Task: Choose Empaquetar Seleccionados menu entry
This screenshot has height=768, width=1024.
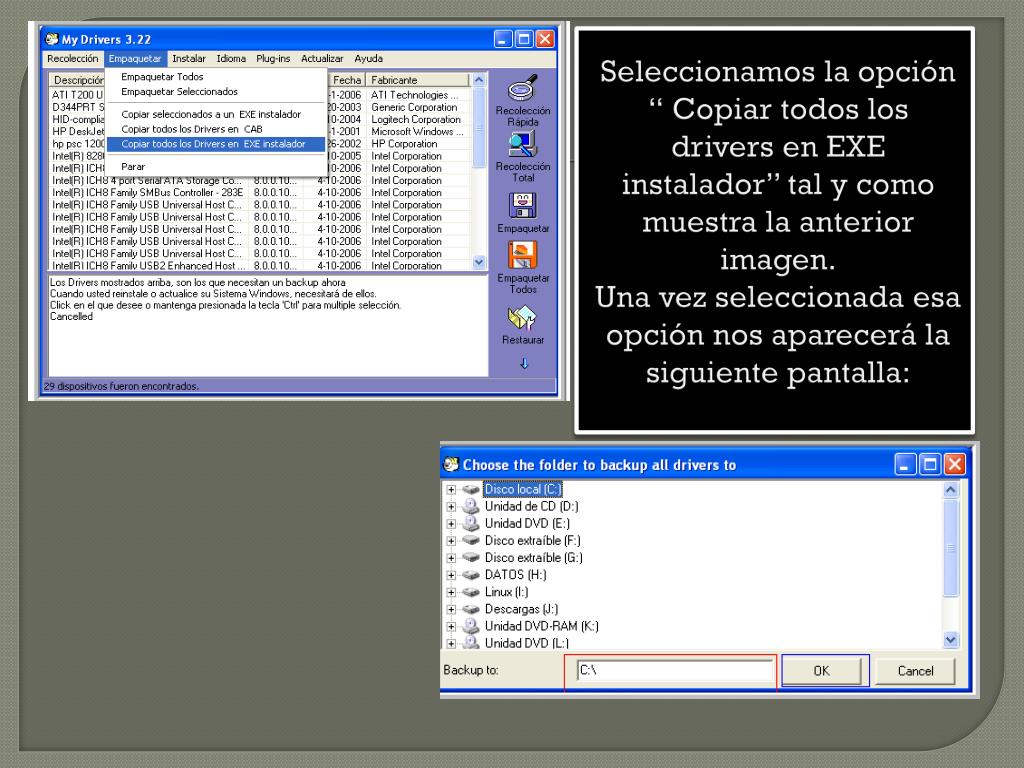Action: (x=216, y=91)
